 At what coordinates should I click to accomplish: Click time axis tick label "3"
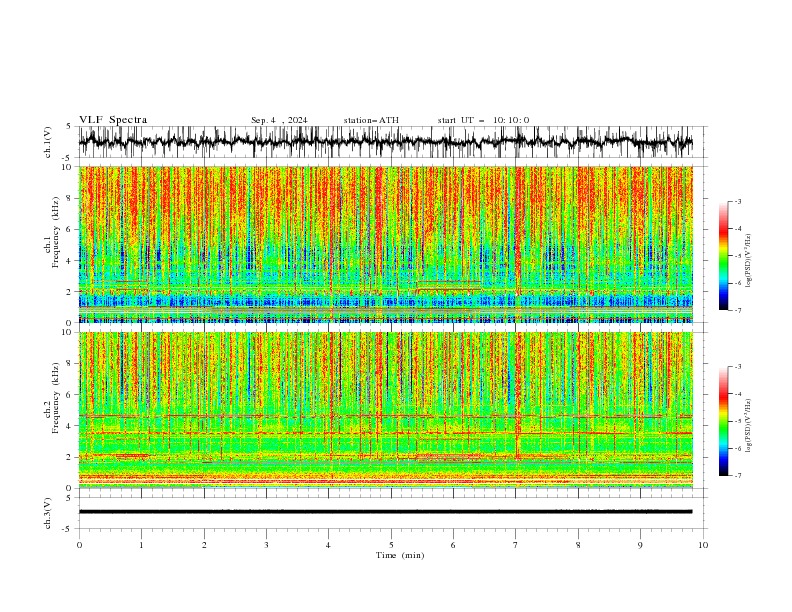point(266,545)
